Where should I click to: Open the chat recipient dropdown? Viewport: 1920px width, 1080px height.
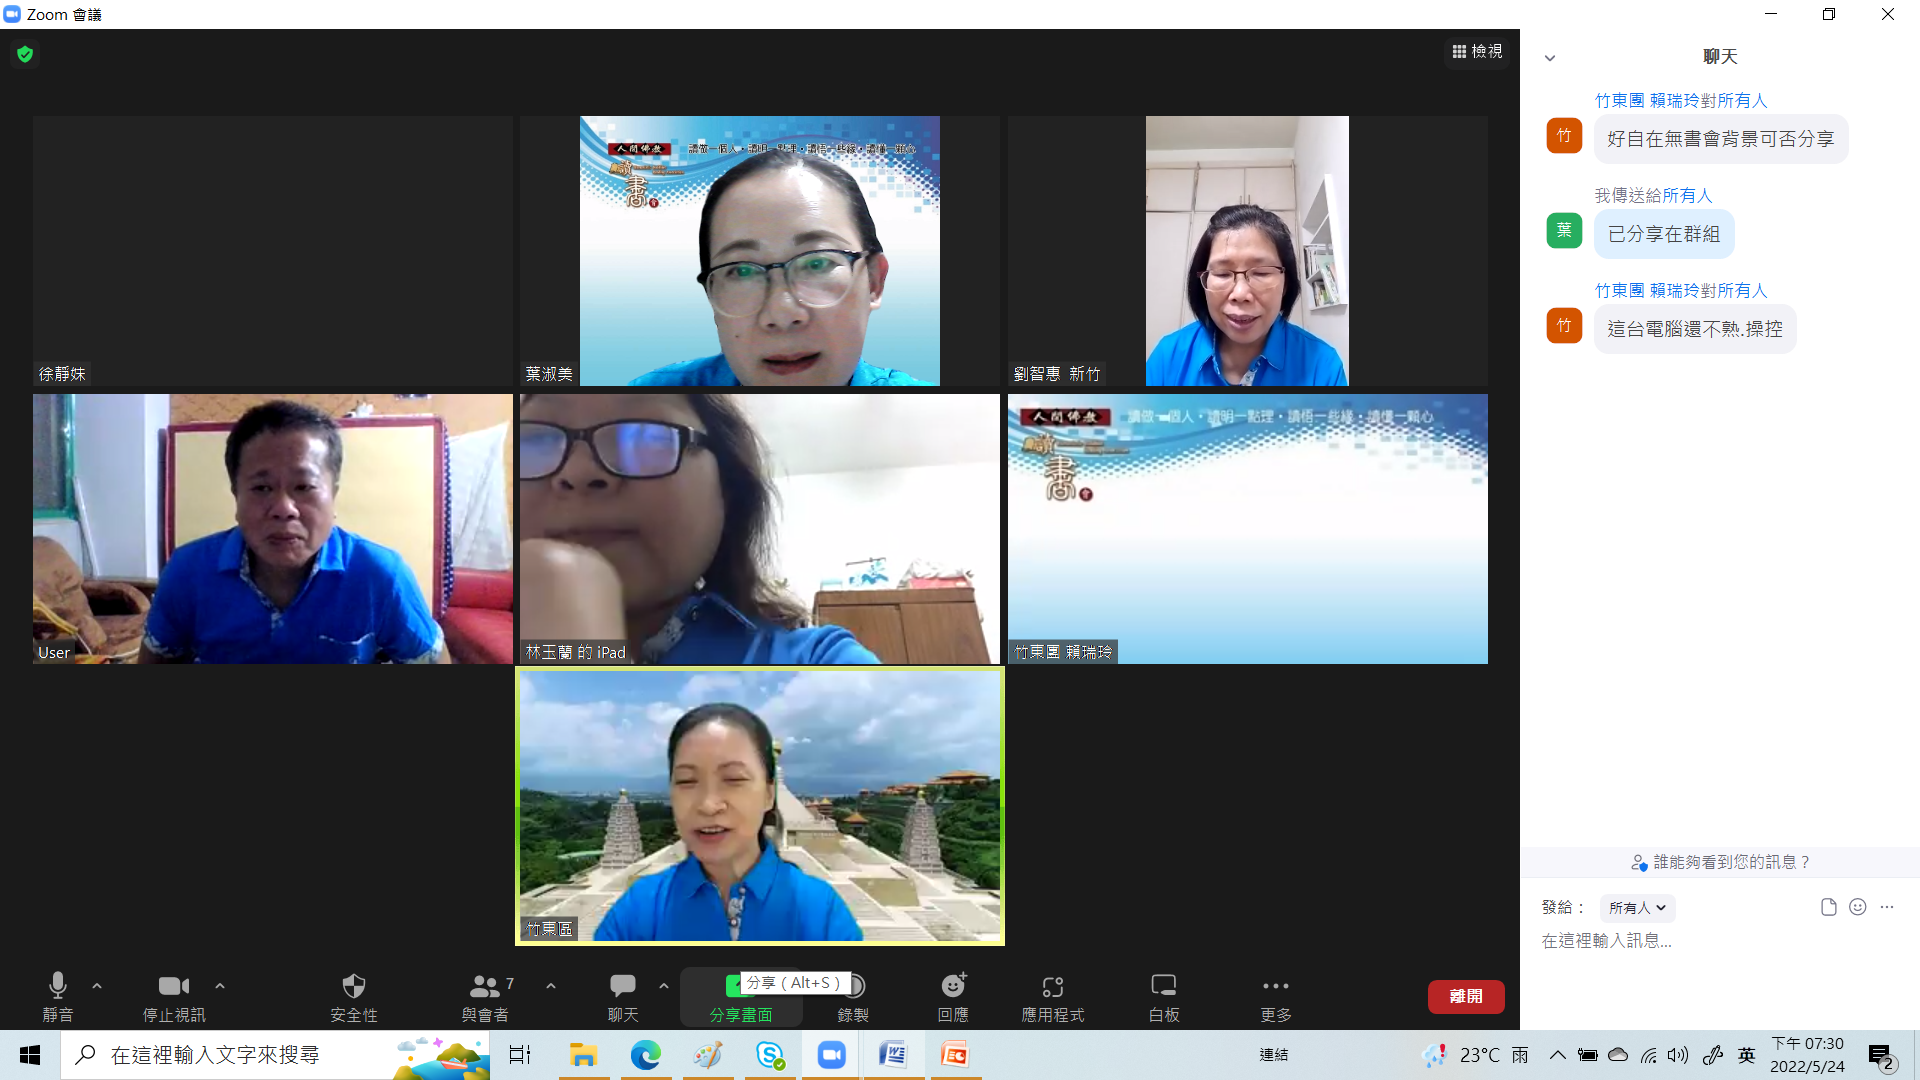pos(1637,907)
